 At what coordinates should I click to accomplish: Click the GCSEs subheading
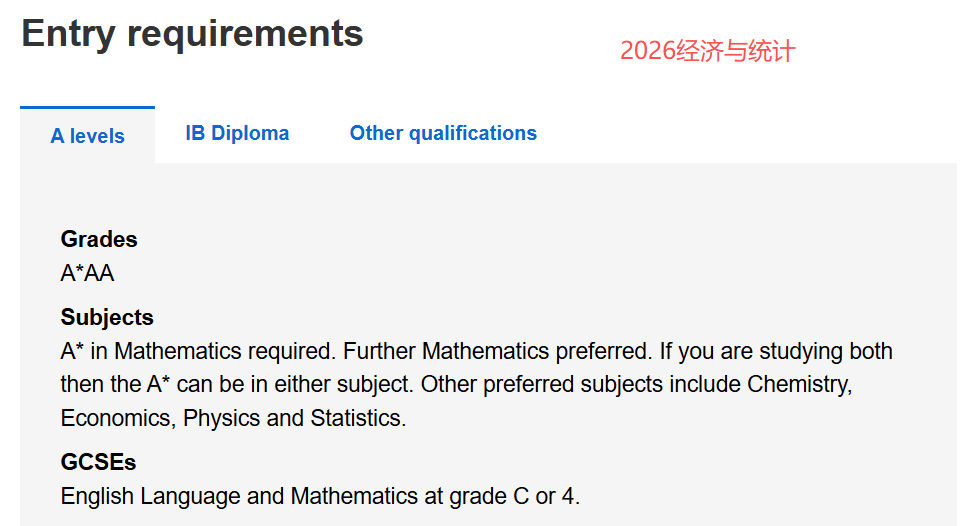click(x=98, y=462)
